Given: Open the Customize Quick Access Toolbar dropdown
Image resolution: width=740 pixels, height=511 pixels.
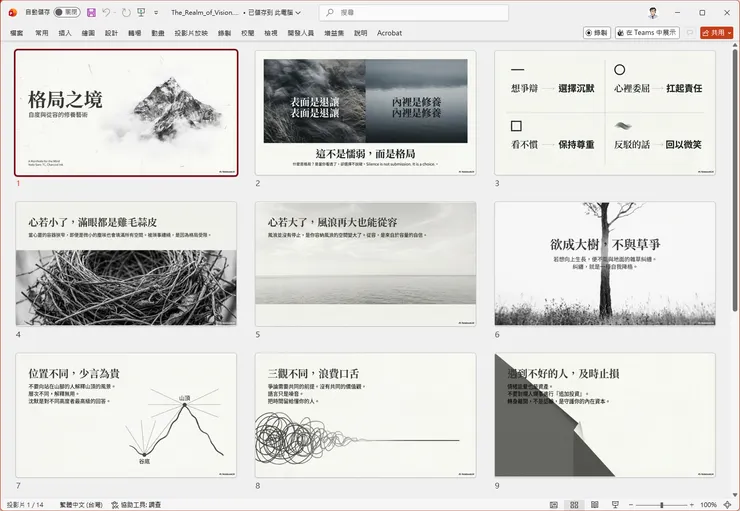Looking at the screenshot, I should coord(156,13).
